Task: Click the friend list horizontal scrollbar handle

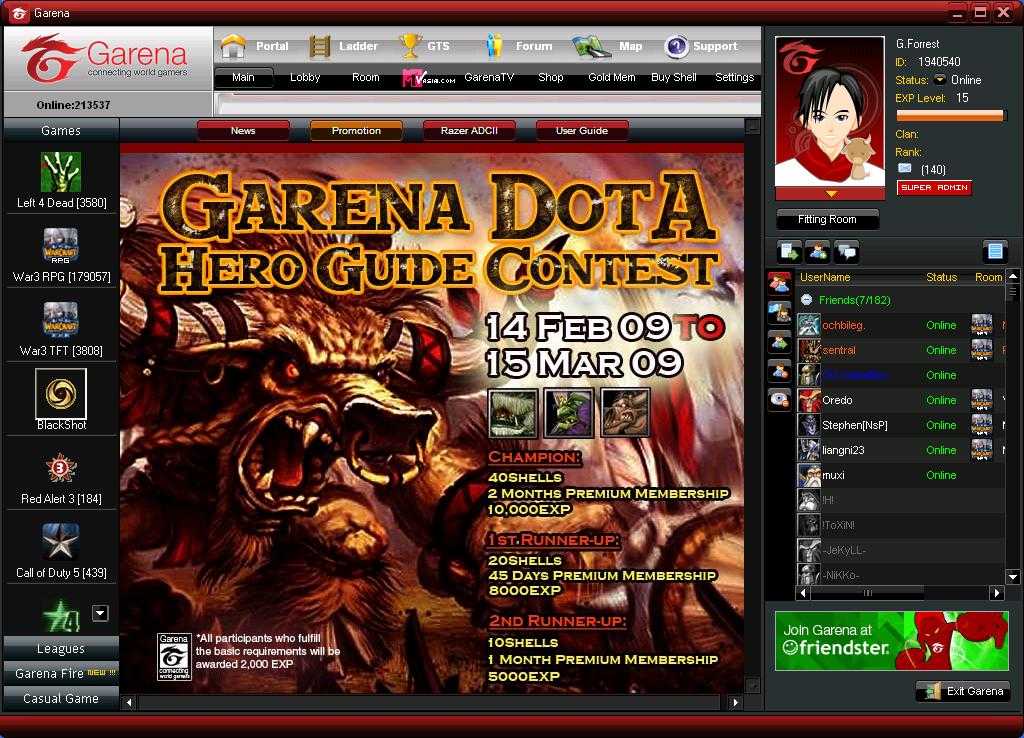Action: (869, 593)
